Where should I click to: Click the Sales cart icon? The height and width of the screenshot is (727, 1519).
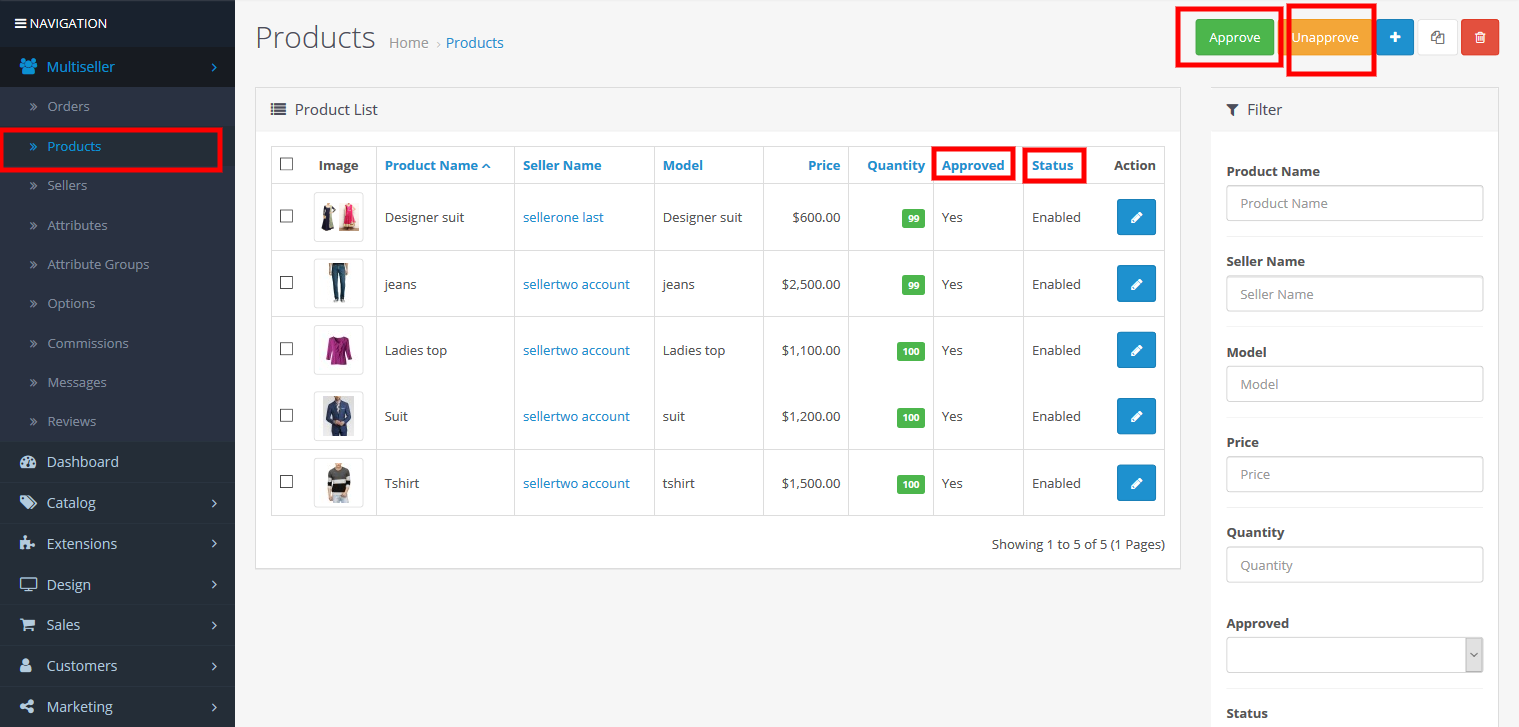[x=28, y=625]
